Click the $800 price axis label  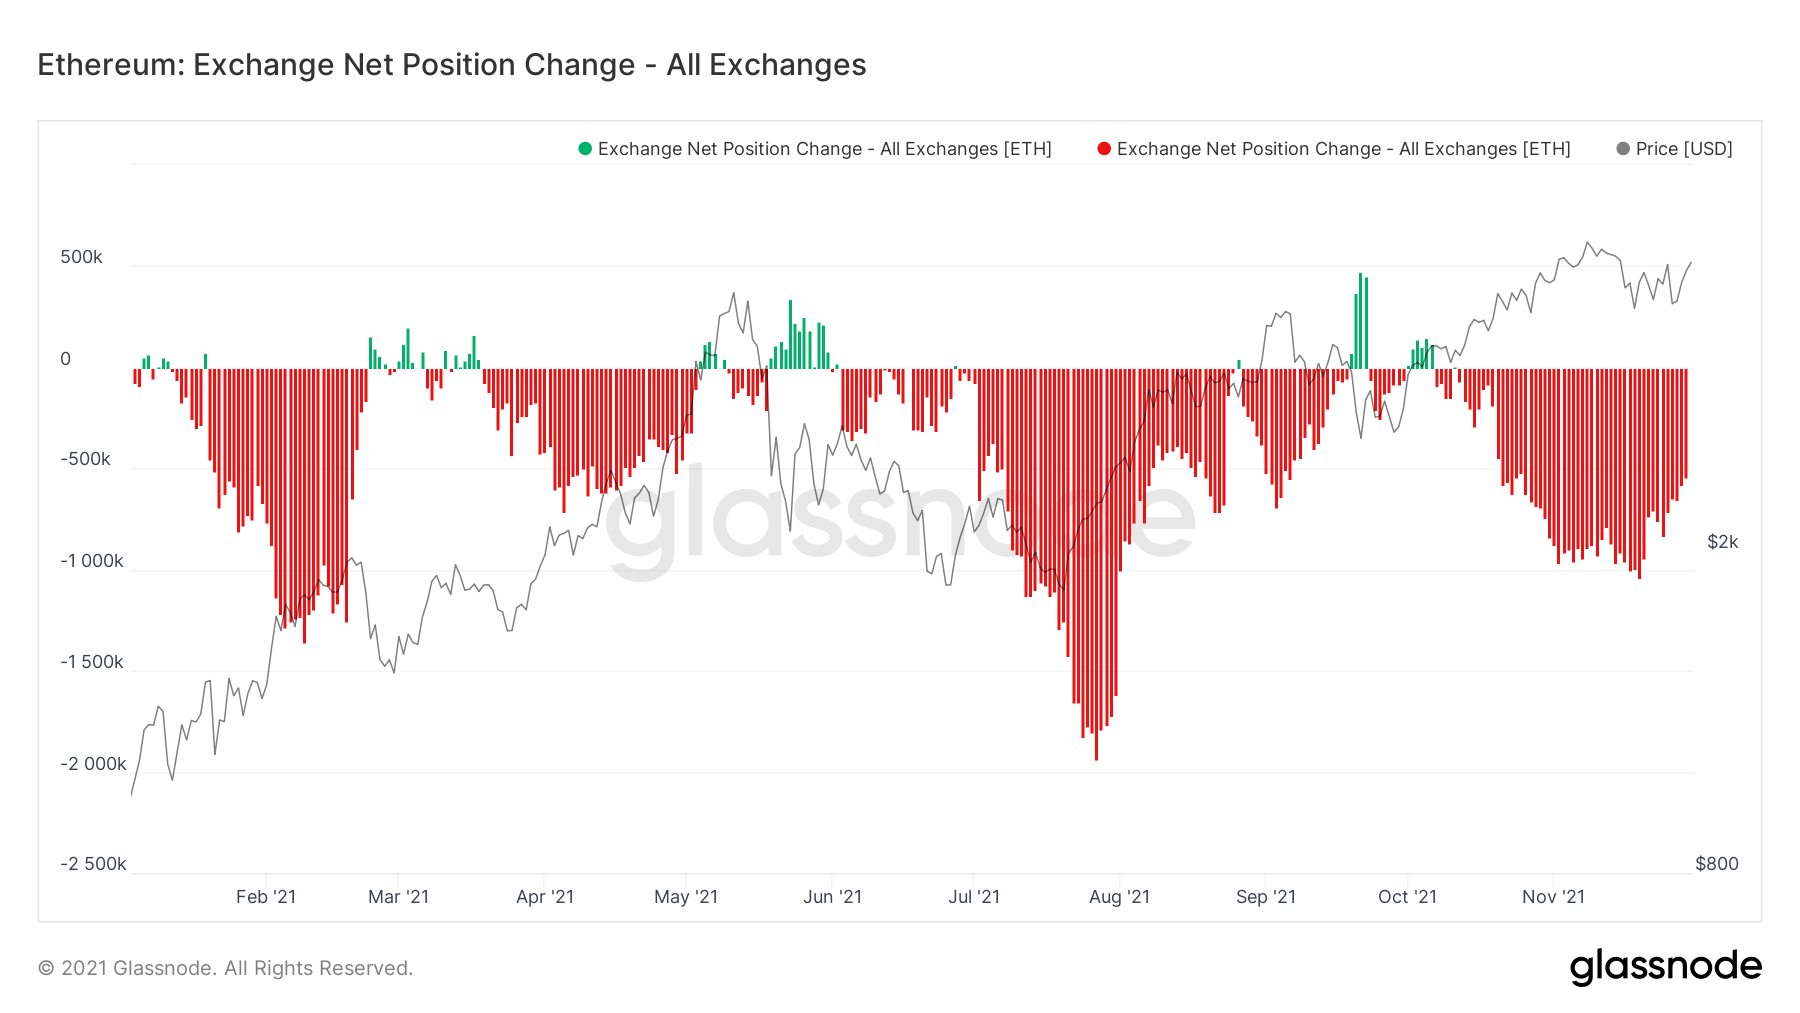click(1716, 864)
